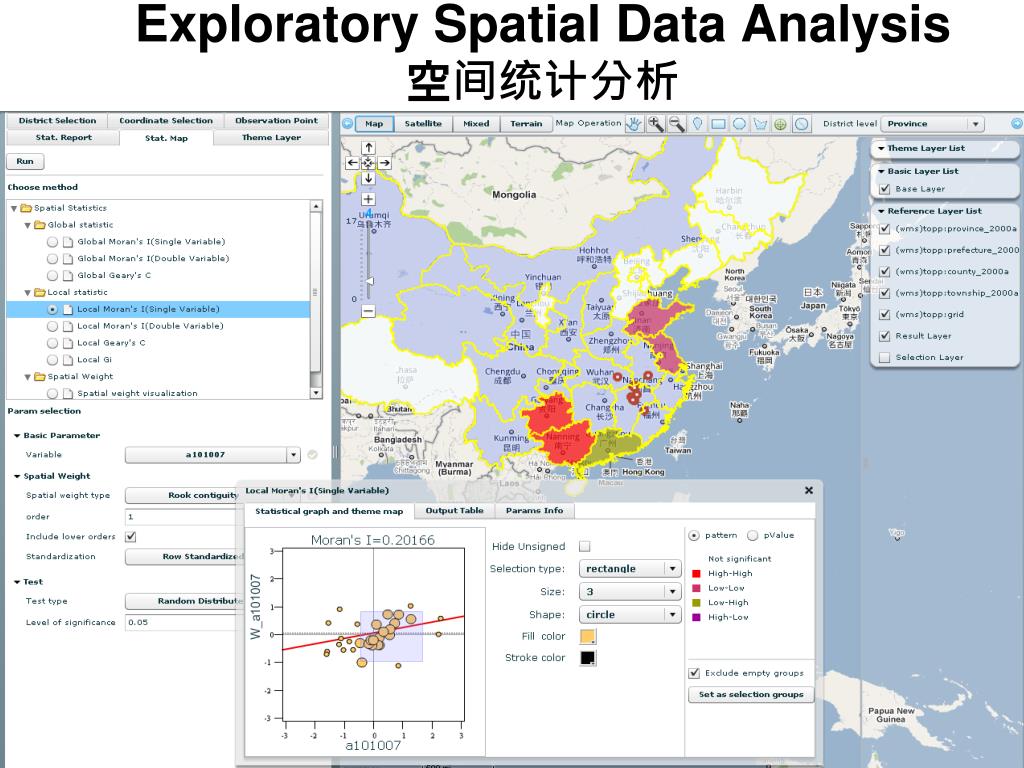Collapse the Spatial Statistics tree folder
This screenshot has height=768, width=1024.
pos(14,208)
